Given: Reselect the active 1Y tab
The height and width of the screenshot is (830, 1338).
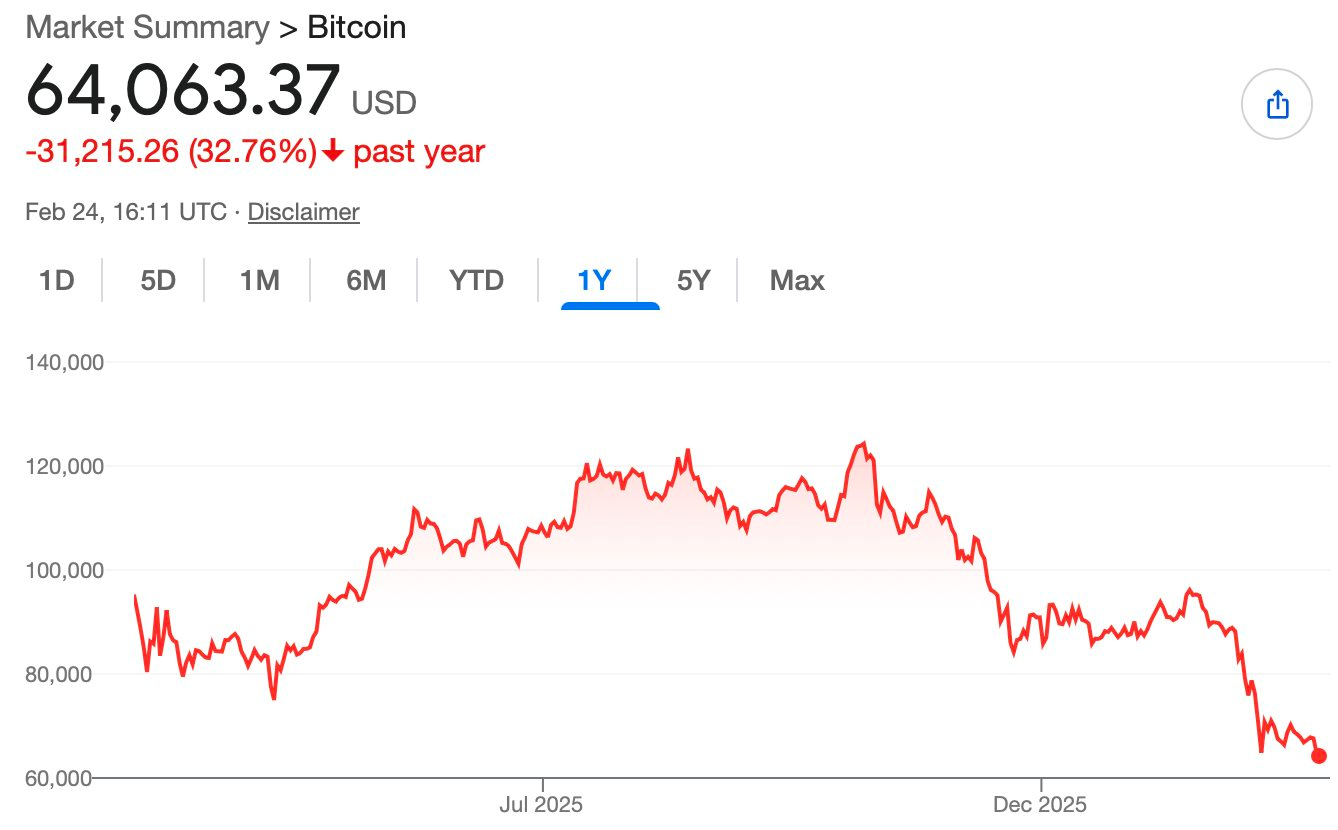Looking at the screenshot, I should (596, 281).
